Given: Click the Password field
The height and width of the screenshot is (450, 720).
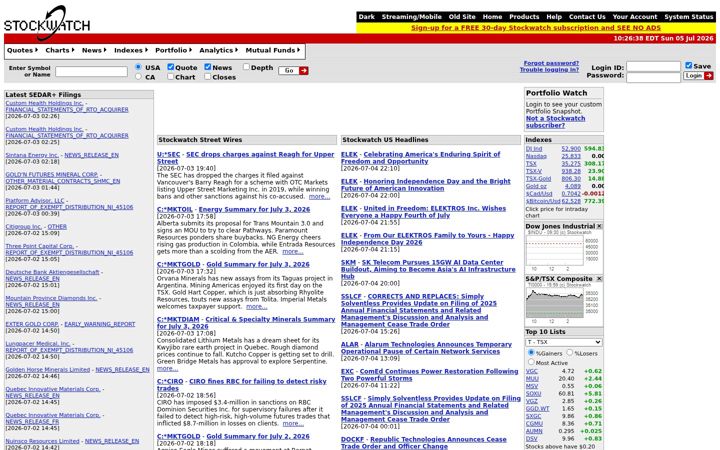Looking at the screenshot, I should pyautogui.click(x=653, y=77).
